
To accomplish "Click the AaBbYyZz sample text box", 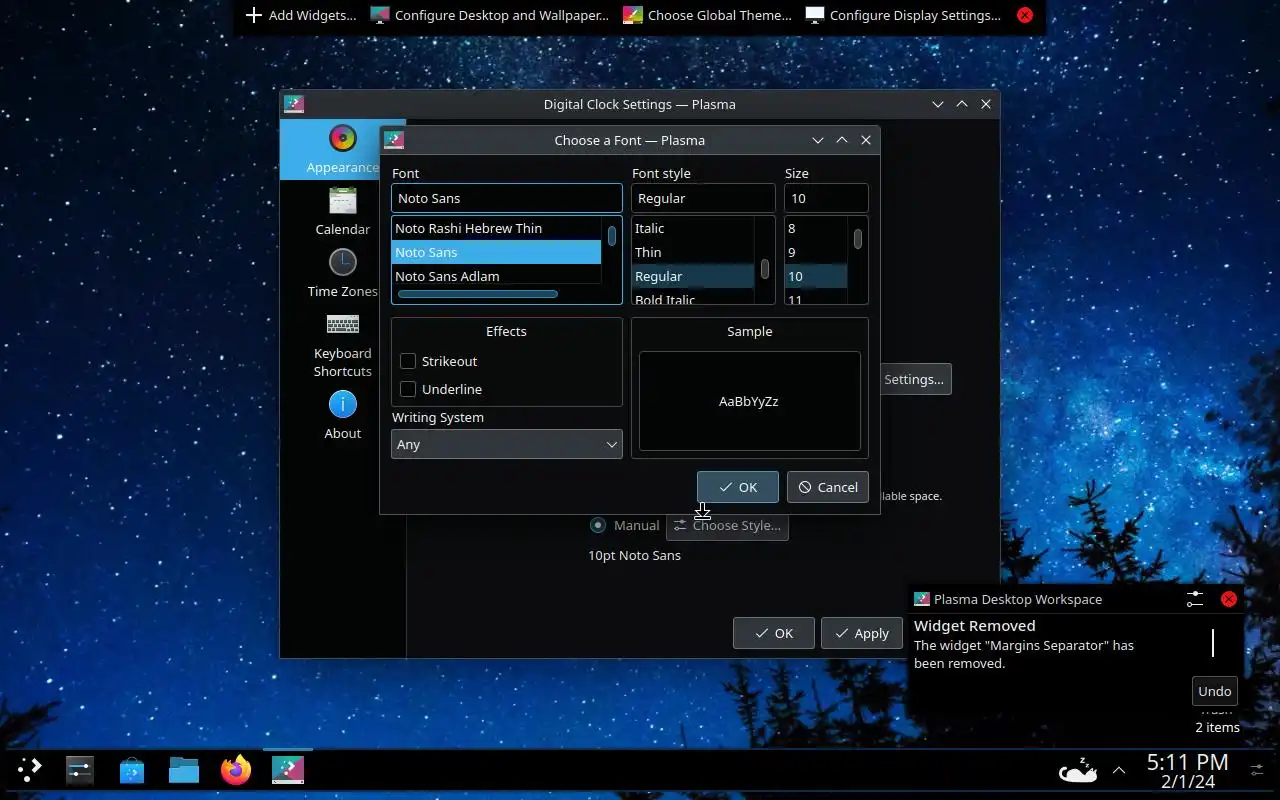I will point(750,401).
